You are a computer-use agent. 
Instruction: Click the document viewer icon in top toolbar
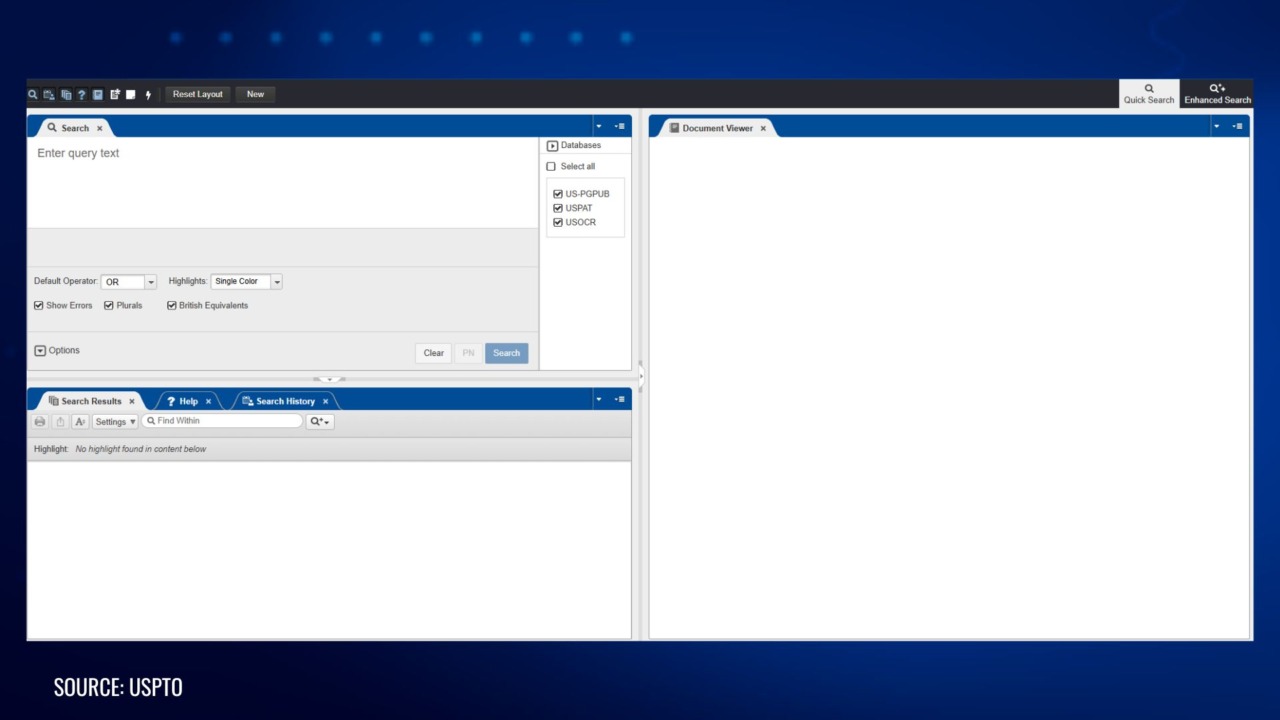[98, 95]
